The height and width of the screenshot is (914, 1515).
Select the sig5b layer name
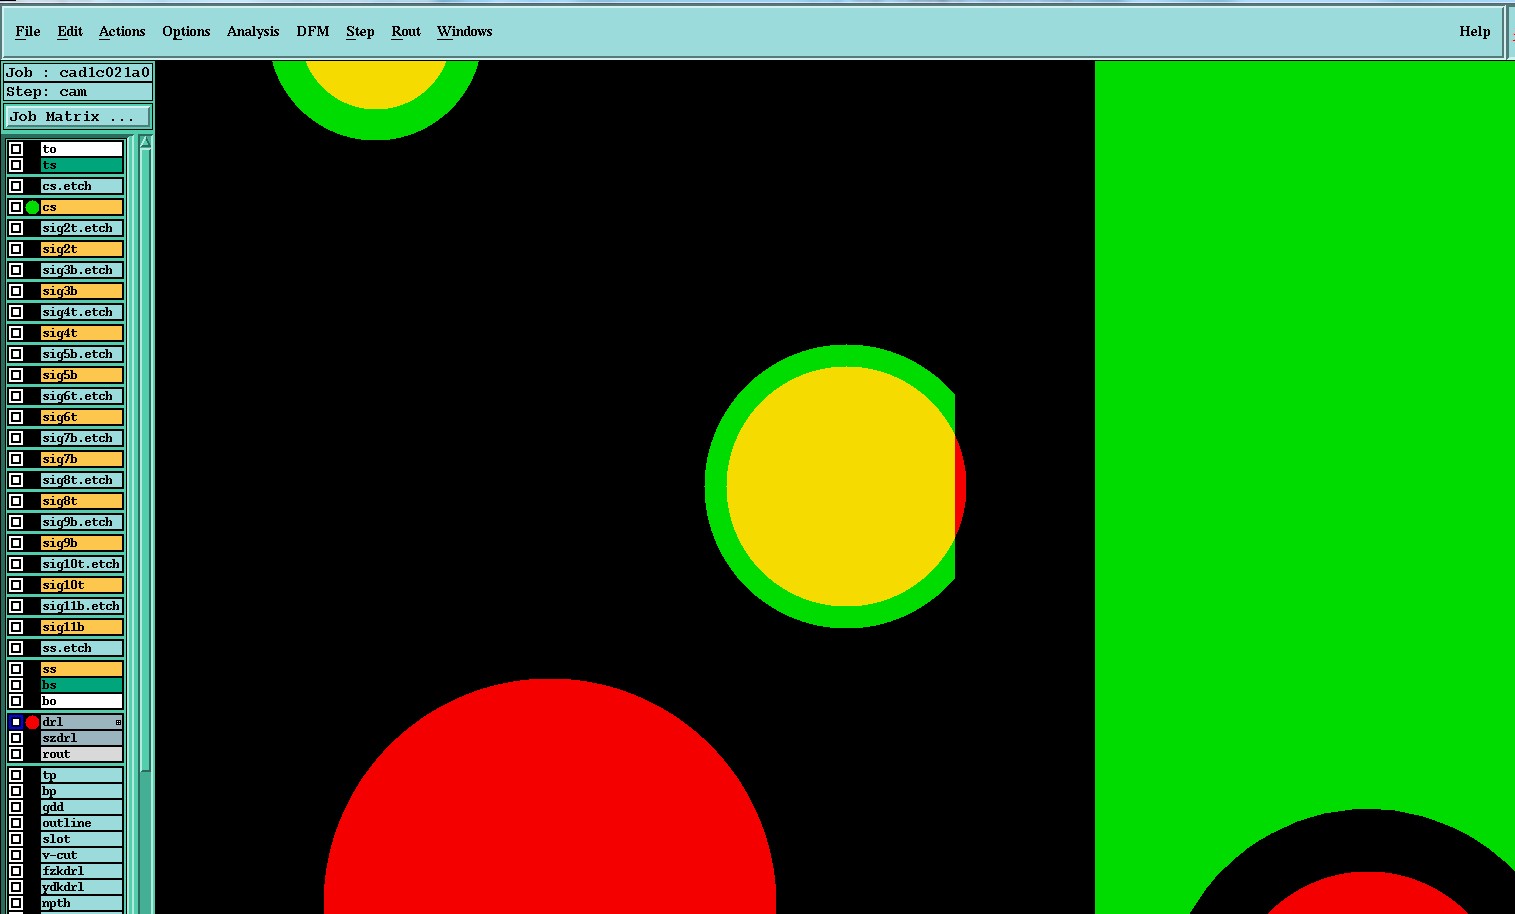(x=82, y=375)
